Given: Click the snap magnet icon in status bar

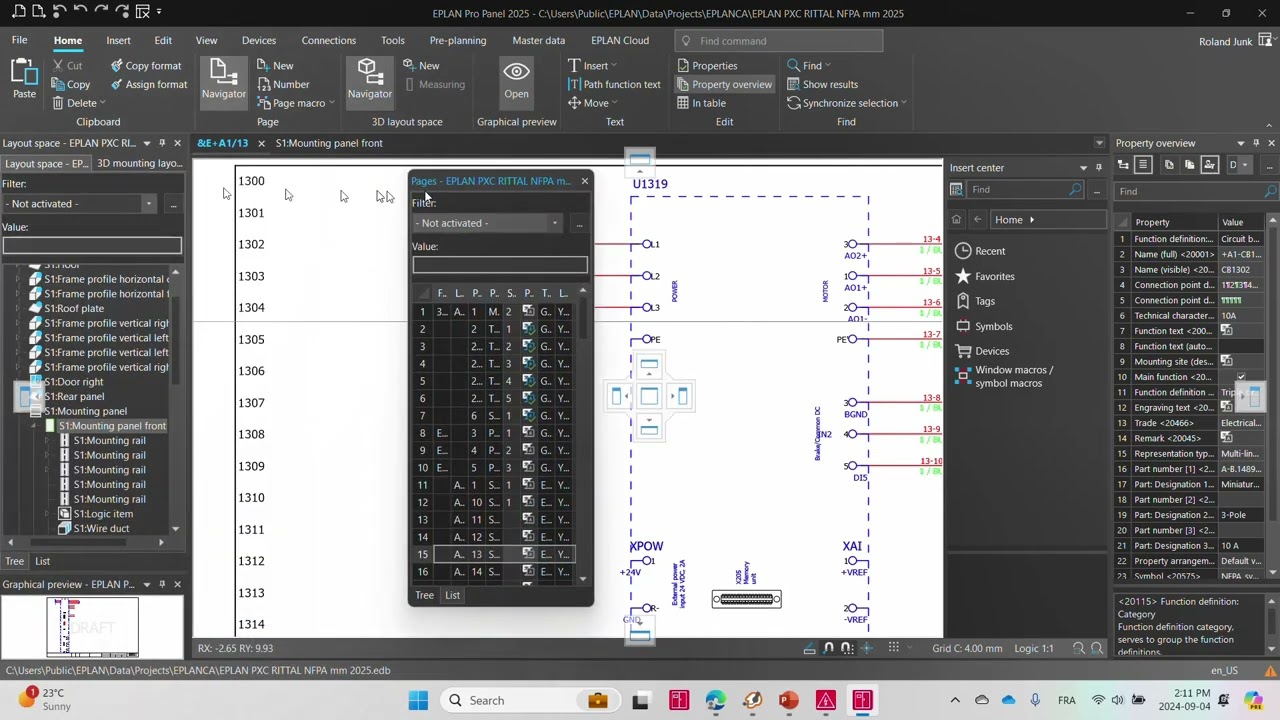Looking at the screenshot, I should [x=828, y=649].
